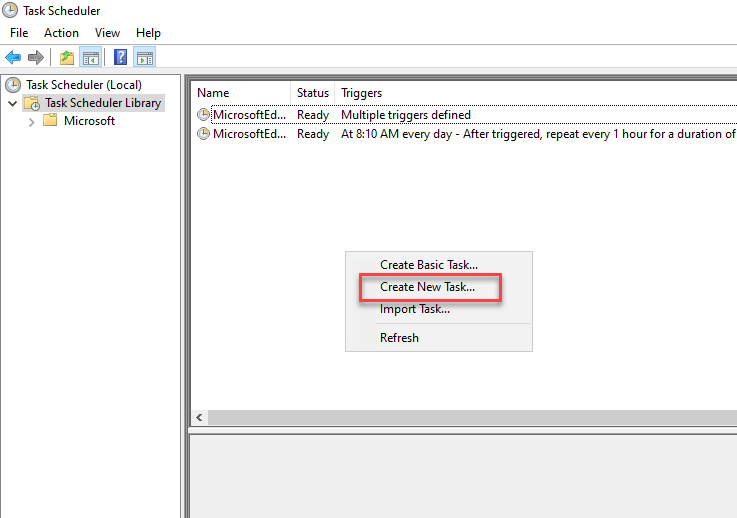Click the Microsoft folder icon
The image size is (737, 518).
[50, 120]
